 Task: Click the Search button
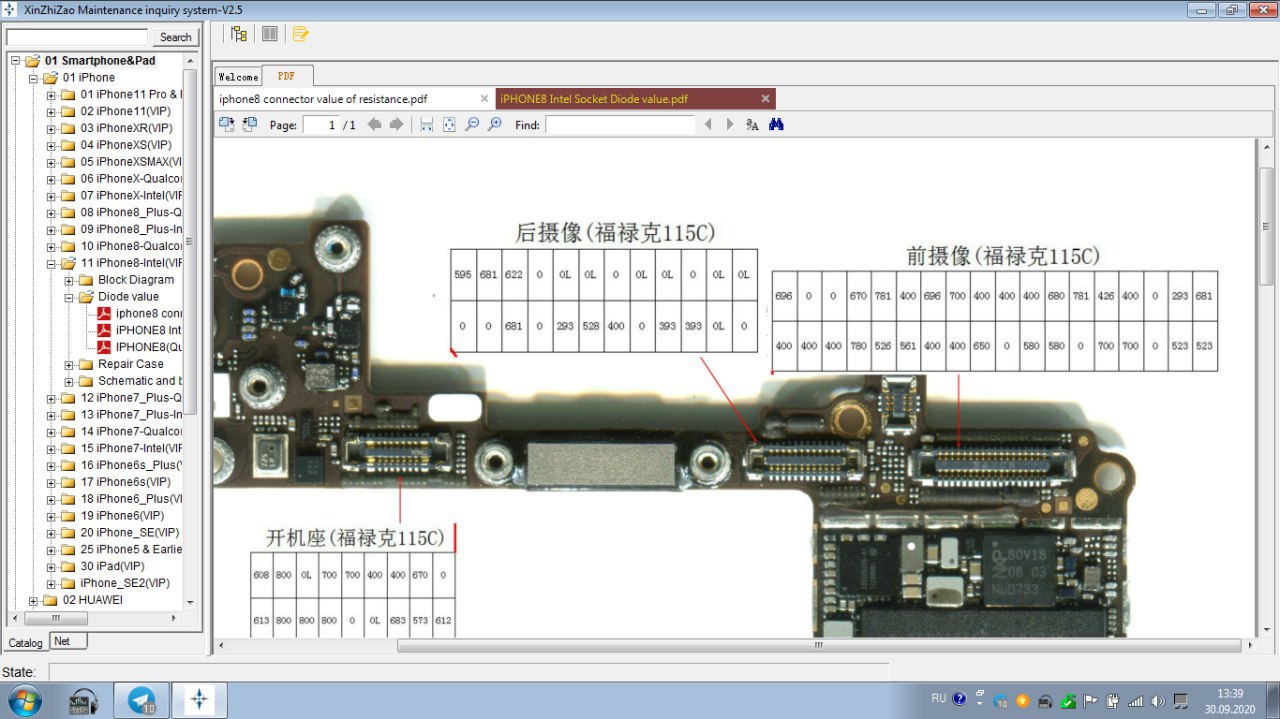175,37
